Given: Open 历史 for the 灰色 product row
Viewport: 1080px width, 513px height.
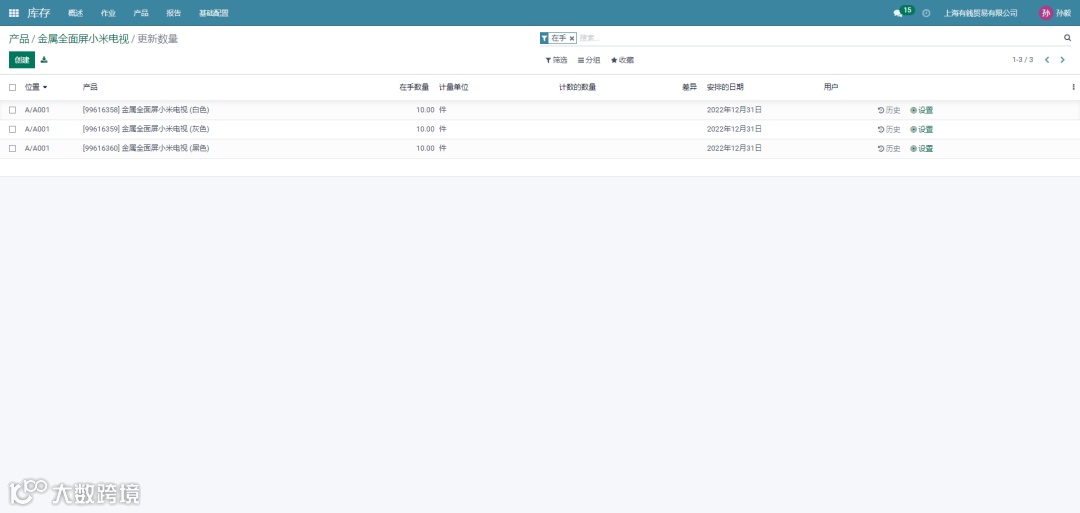Looking at the screenshot, I should click(x=889, y=129).
